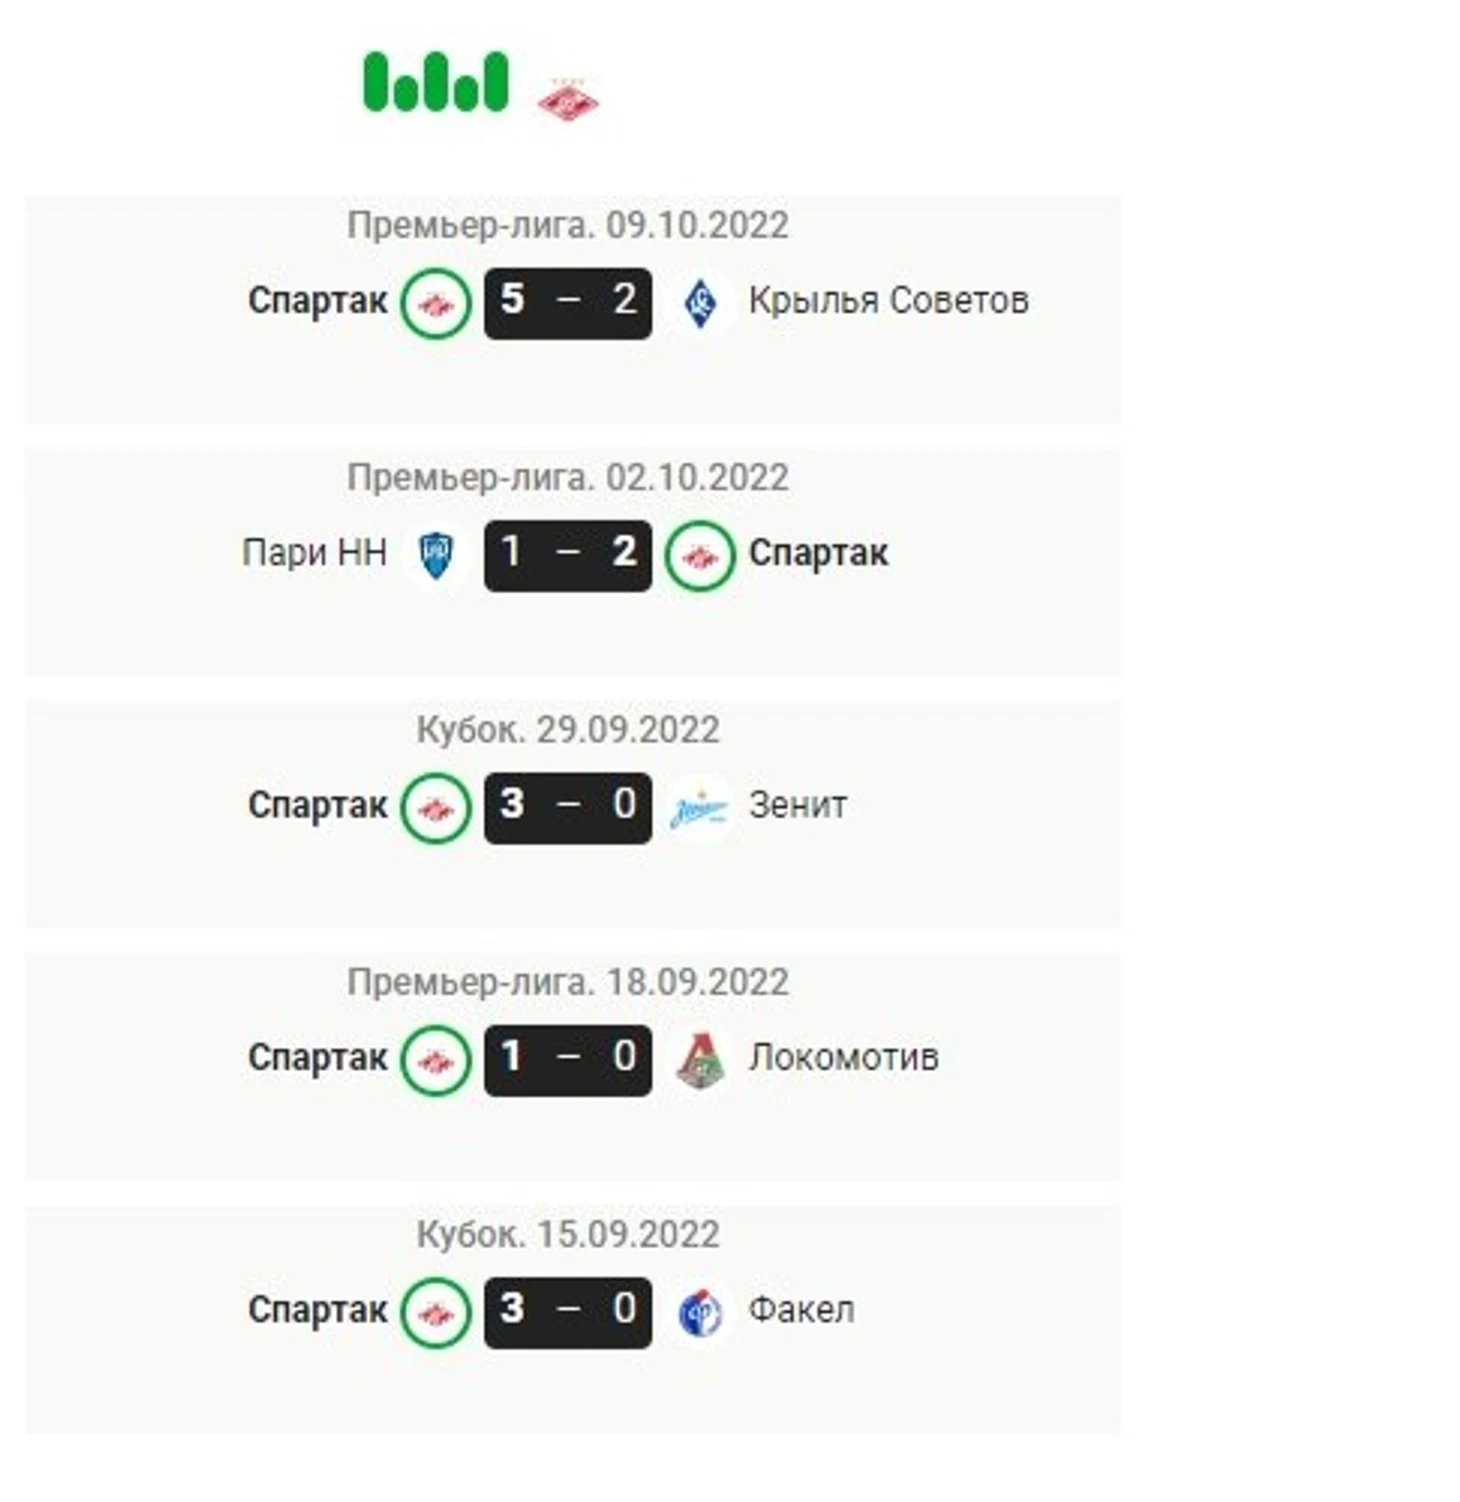Open the Локомотив team link

[844, 1057]
